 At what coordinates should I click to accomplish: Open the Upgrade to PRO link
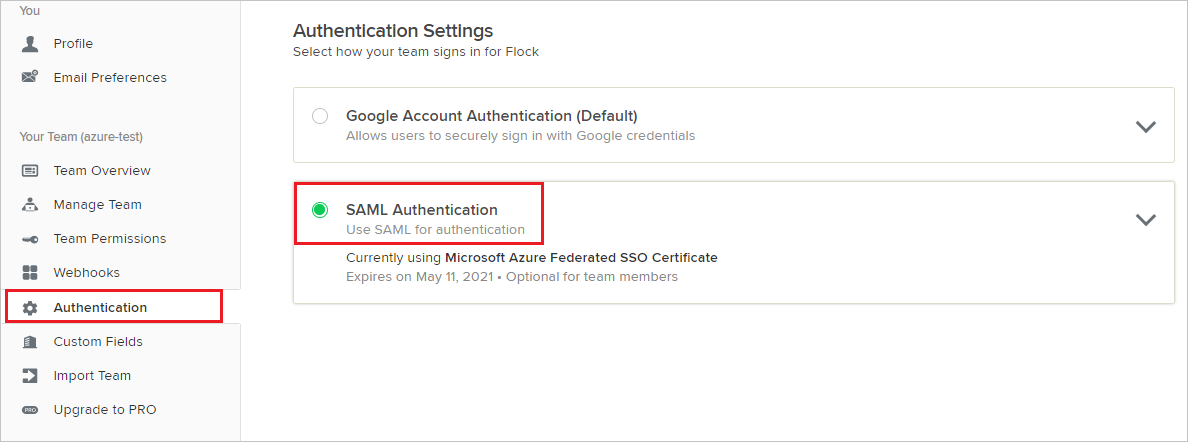(104, 410)
